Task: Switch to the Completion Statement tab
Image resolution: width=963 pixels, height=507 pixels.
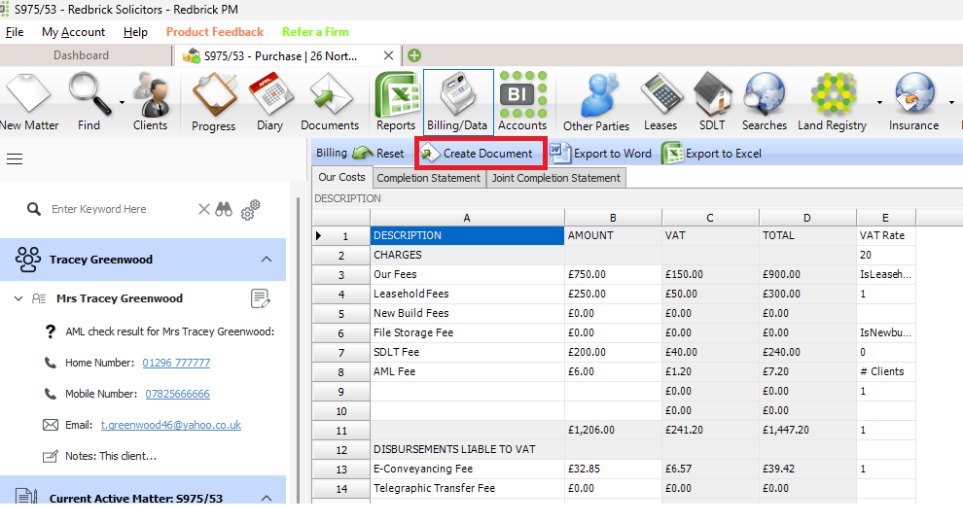Action: 428,178
